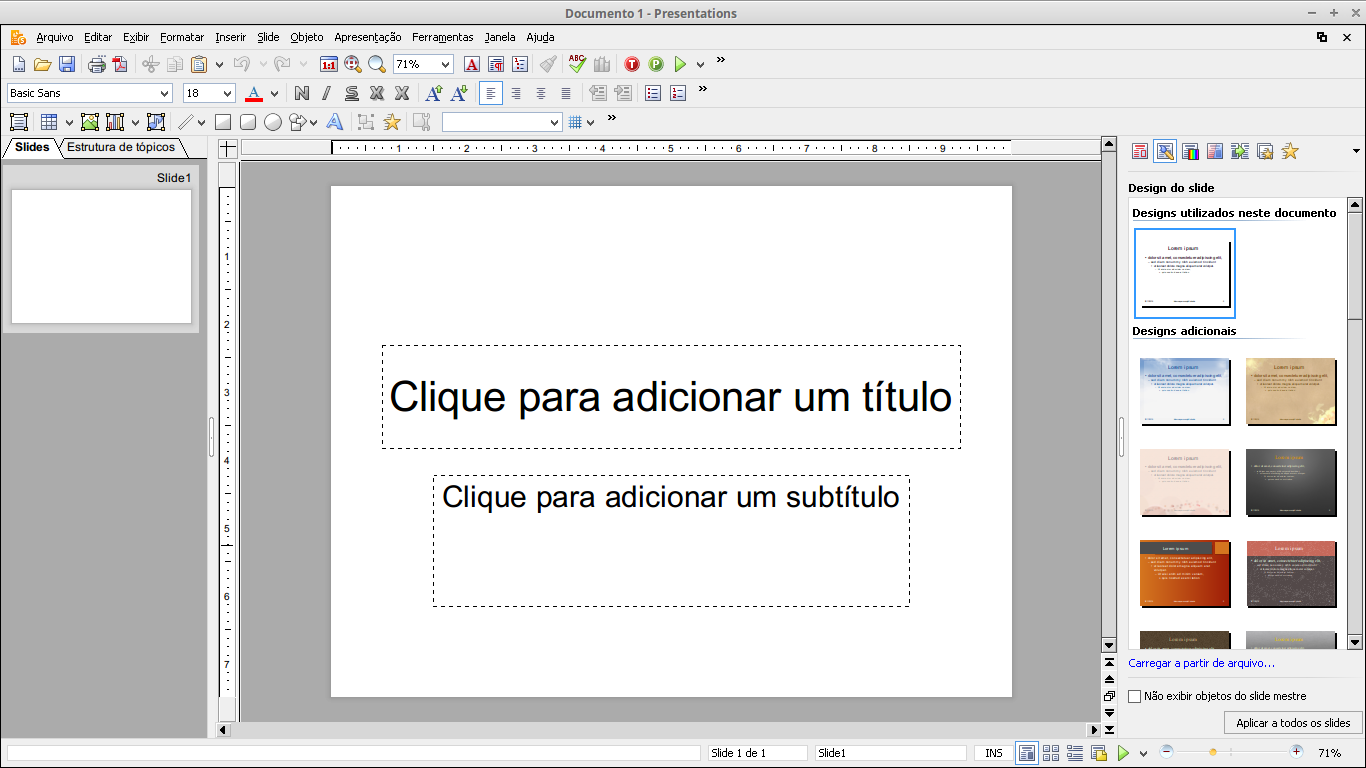Screen dimensions: 1366x768
Task: Select Slide1 thumbnail in slides panel
Action: (101, 257)
